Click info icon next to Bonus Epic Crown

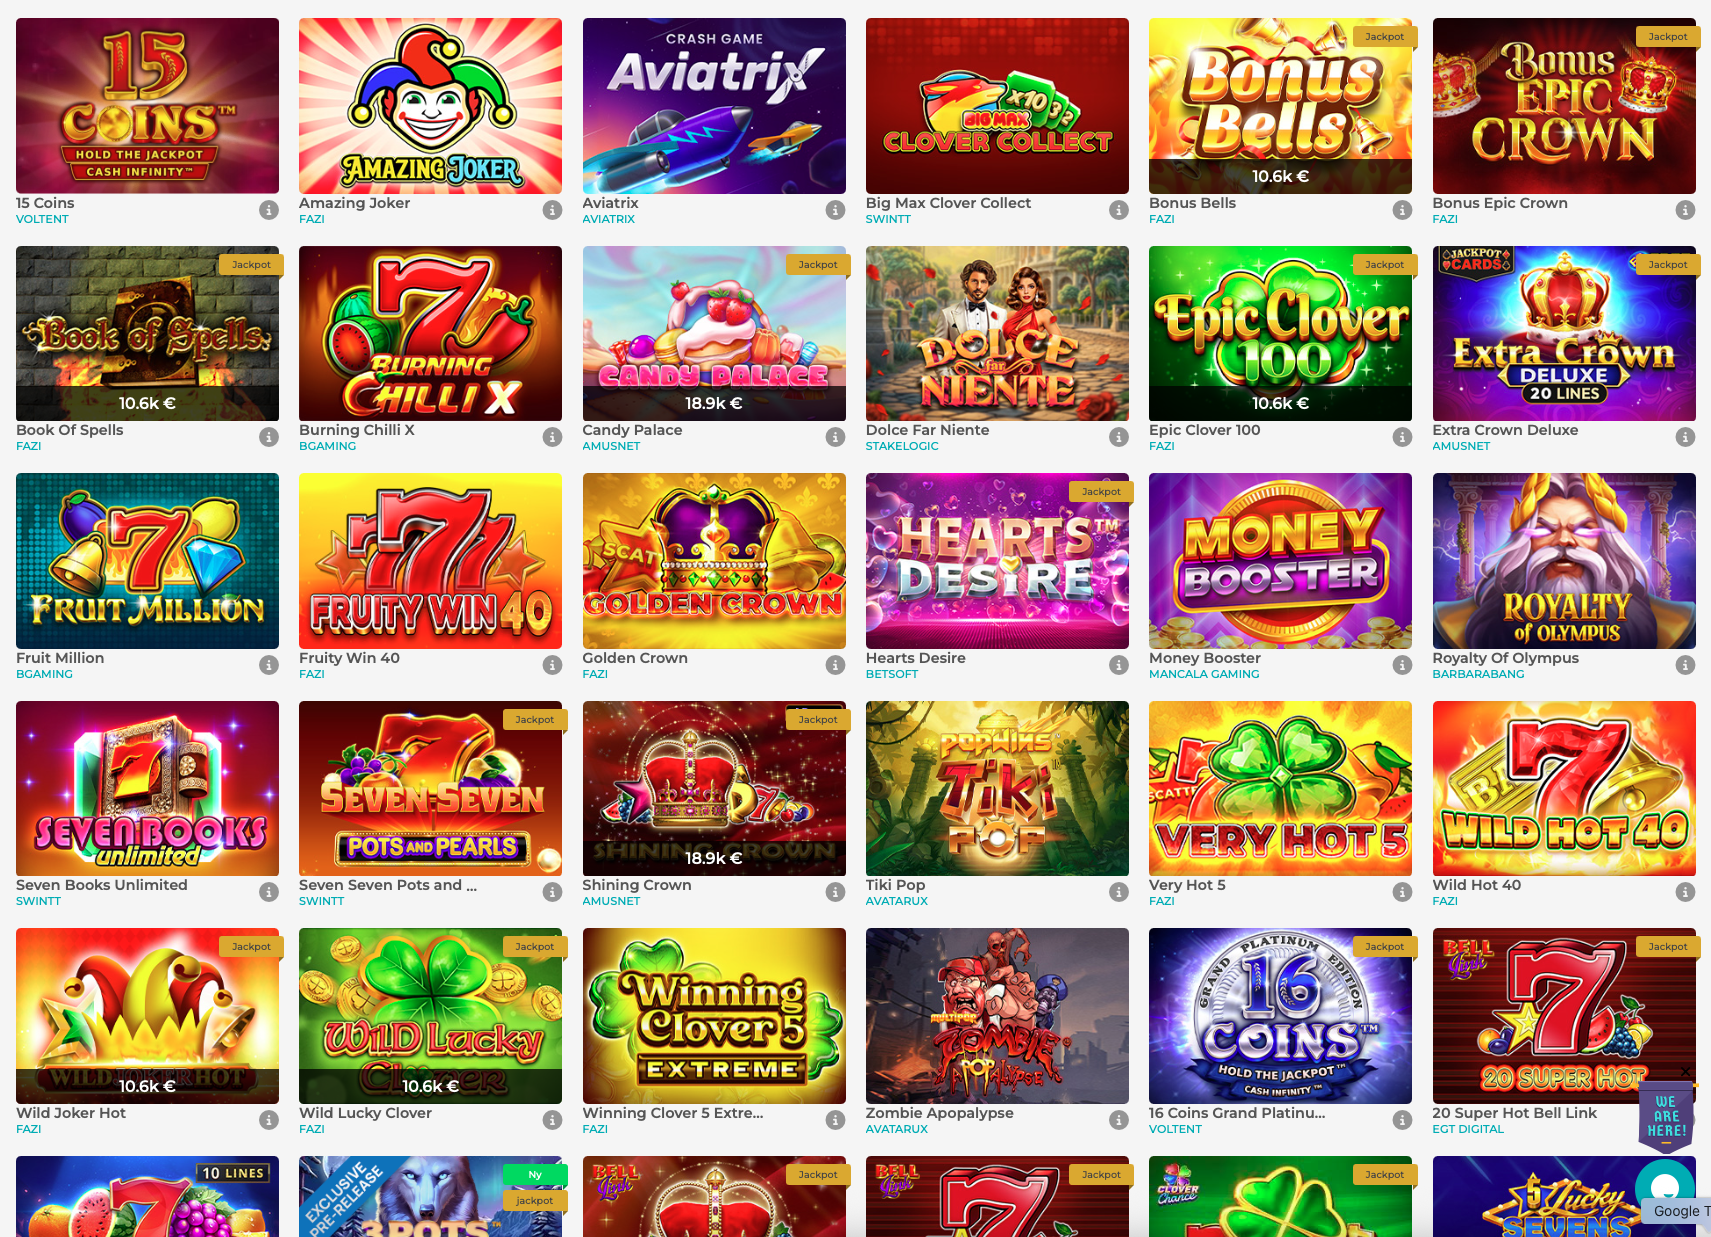point(1685,210)
